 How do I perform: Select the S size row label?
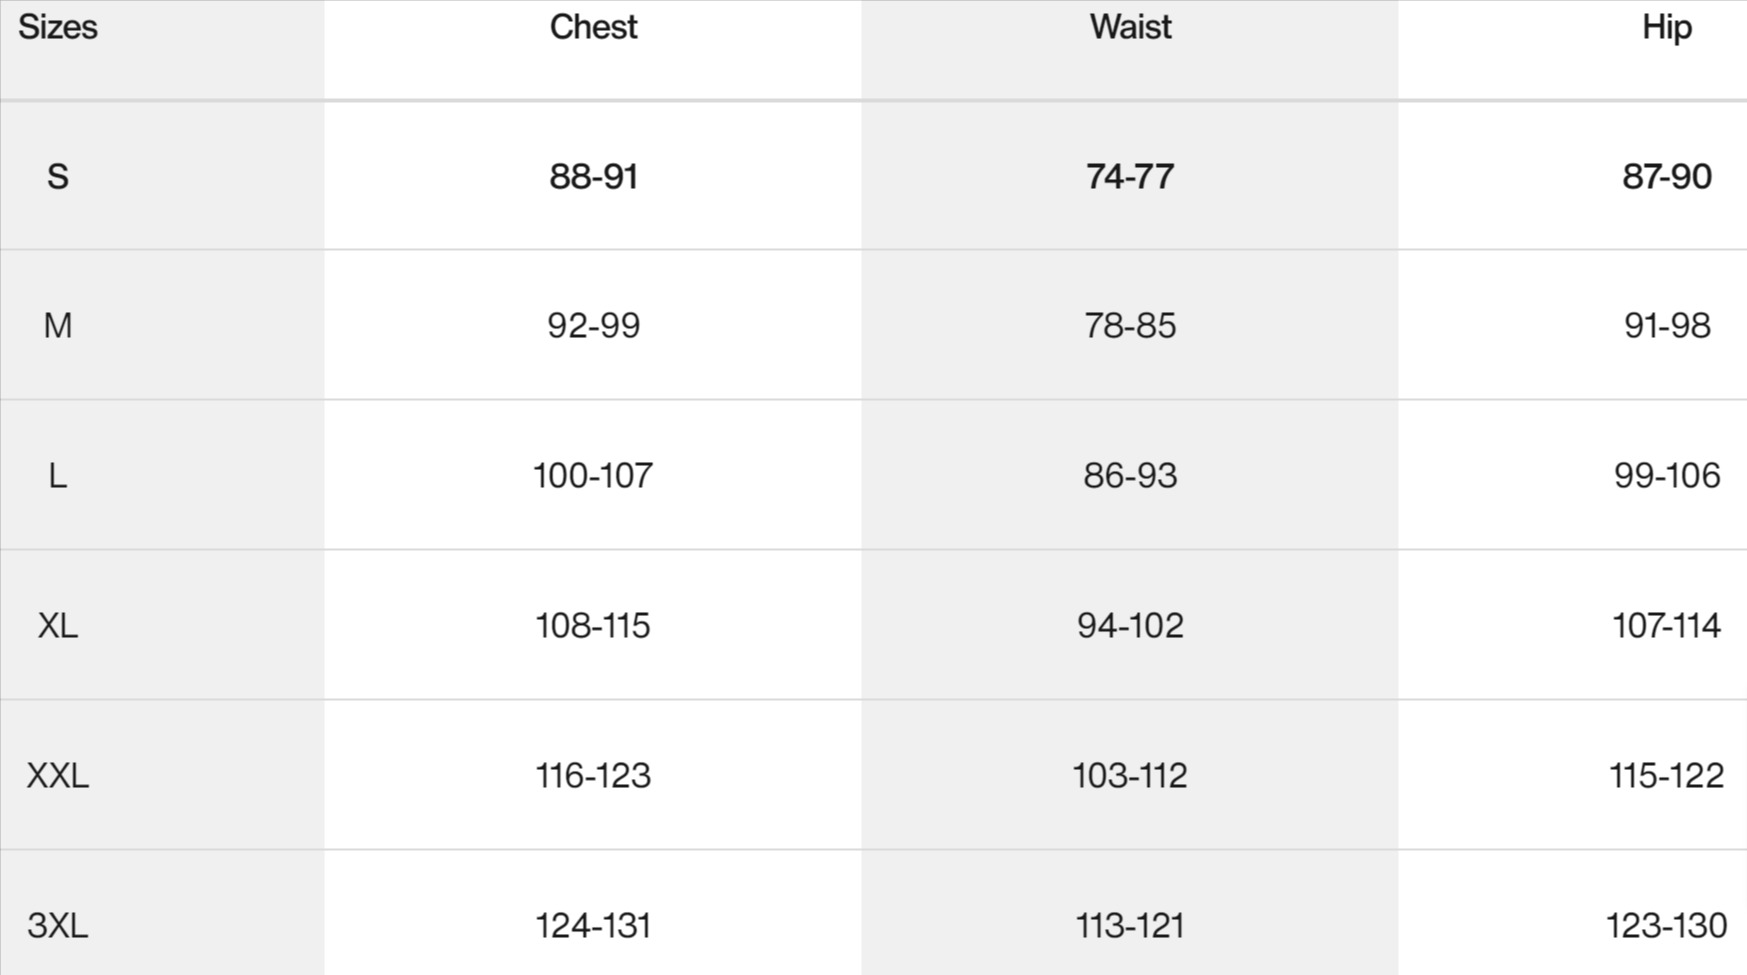pos(58,177)
